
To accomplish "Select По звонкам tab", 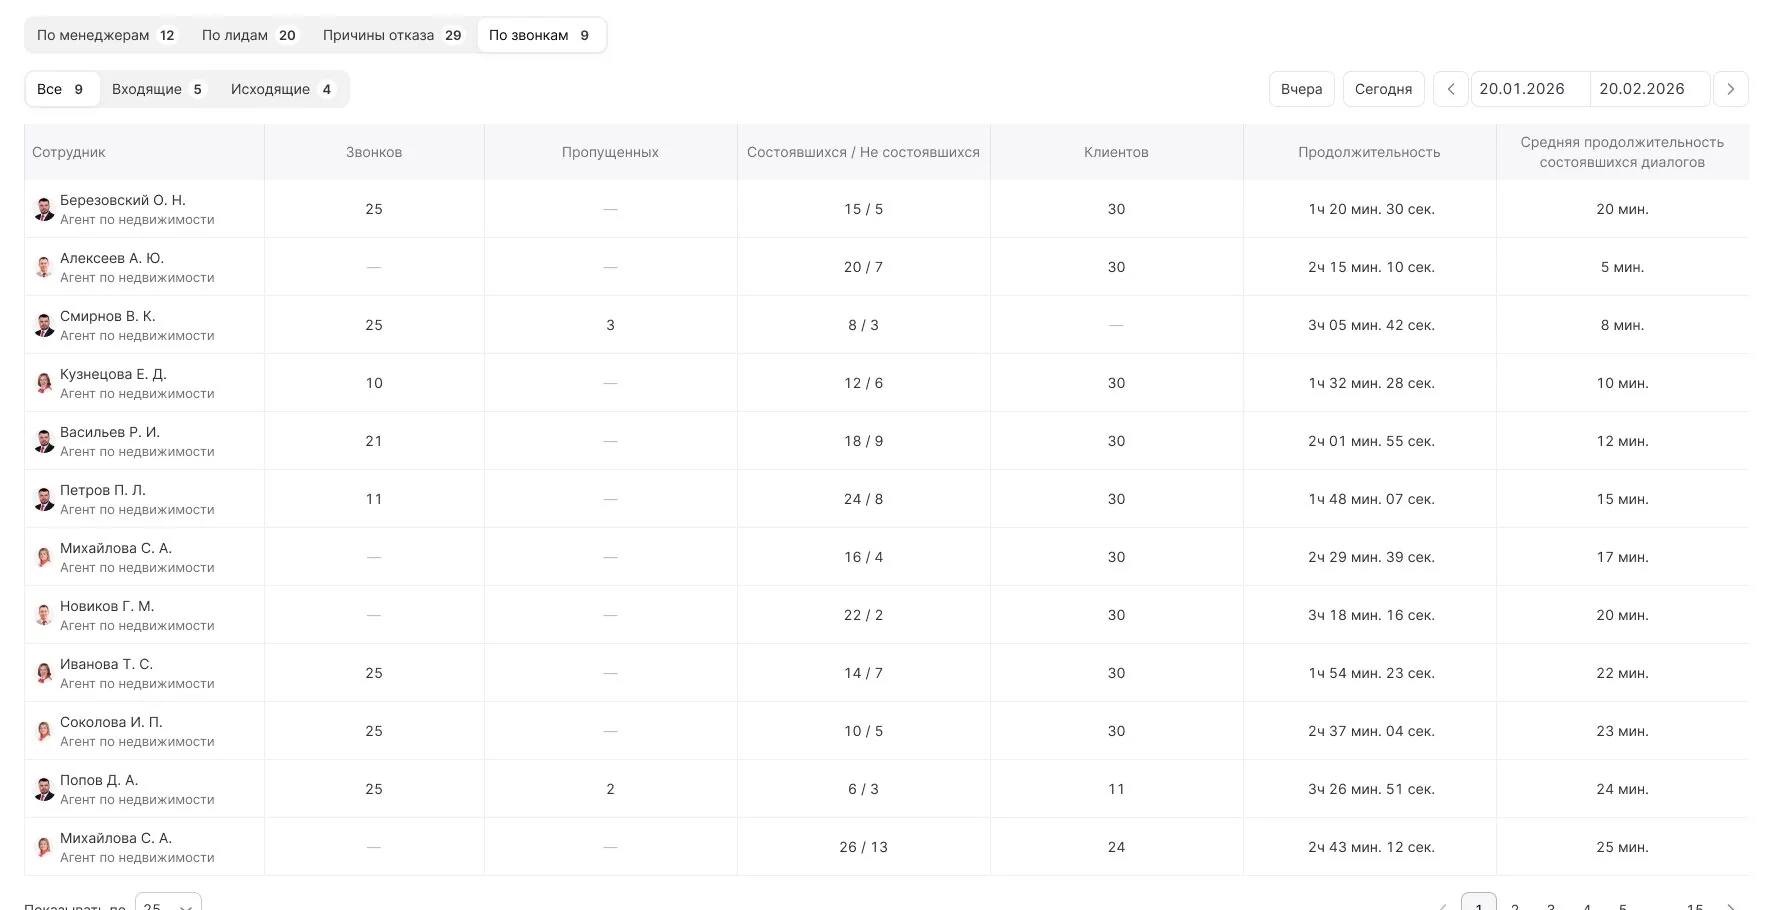I will click(x=540, y=35).
